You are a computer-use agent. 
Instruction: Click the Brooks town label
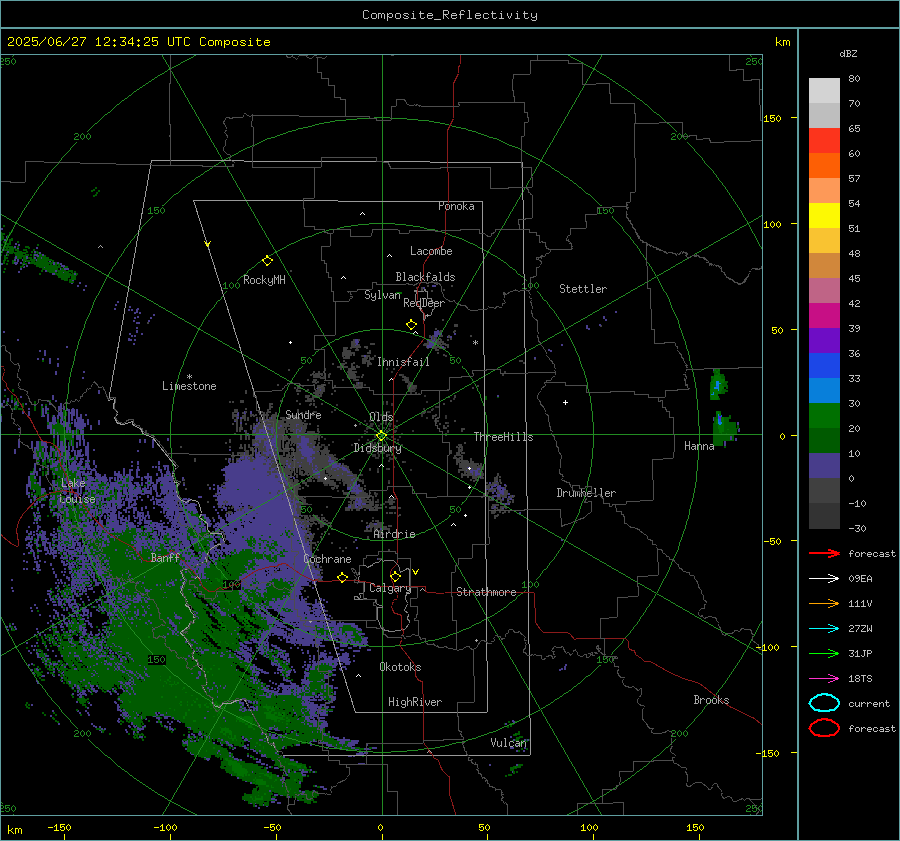pyautogui.click(x=711, y=700)
